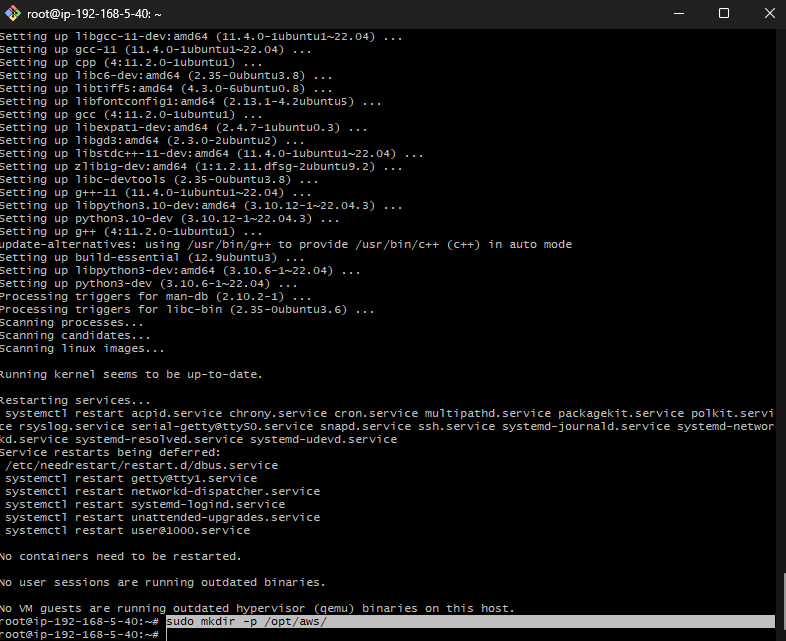Click 'Processing triggers for man-db' line
The height and width of the screenshot is (641, 786).
[155, 297]
